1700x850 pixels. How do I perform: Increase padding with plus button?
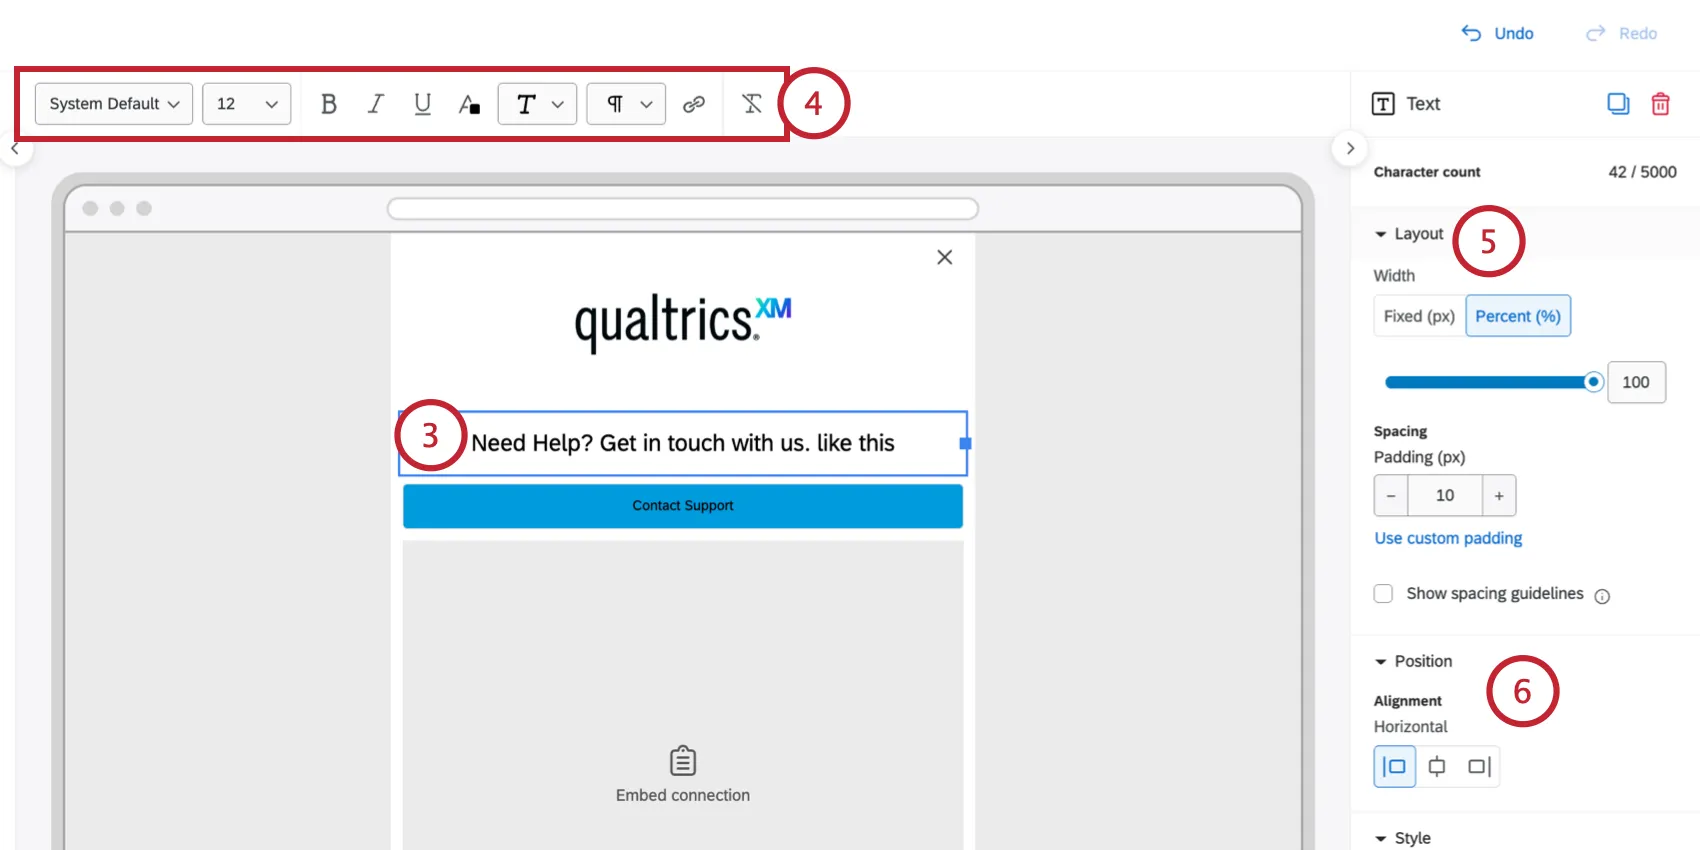[x=1499, y=496]
